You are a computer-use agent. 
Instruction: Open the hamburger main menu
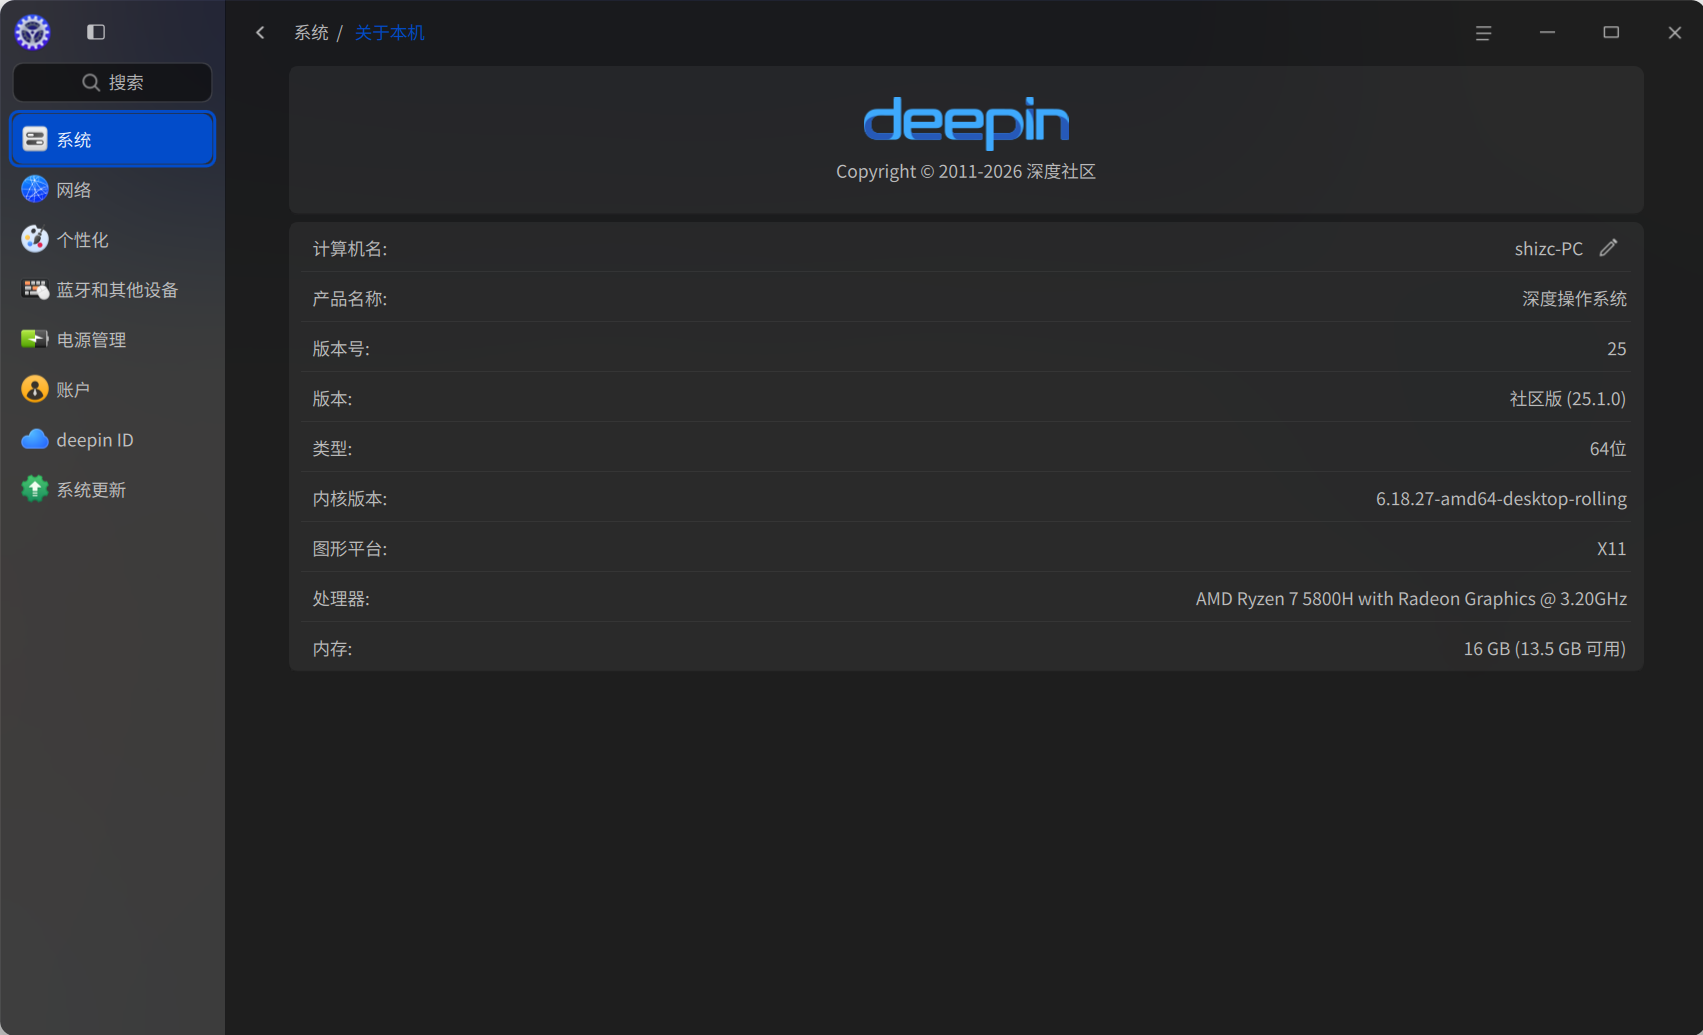pos(1483,33)
